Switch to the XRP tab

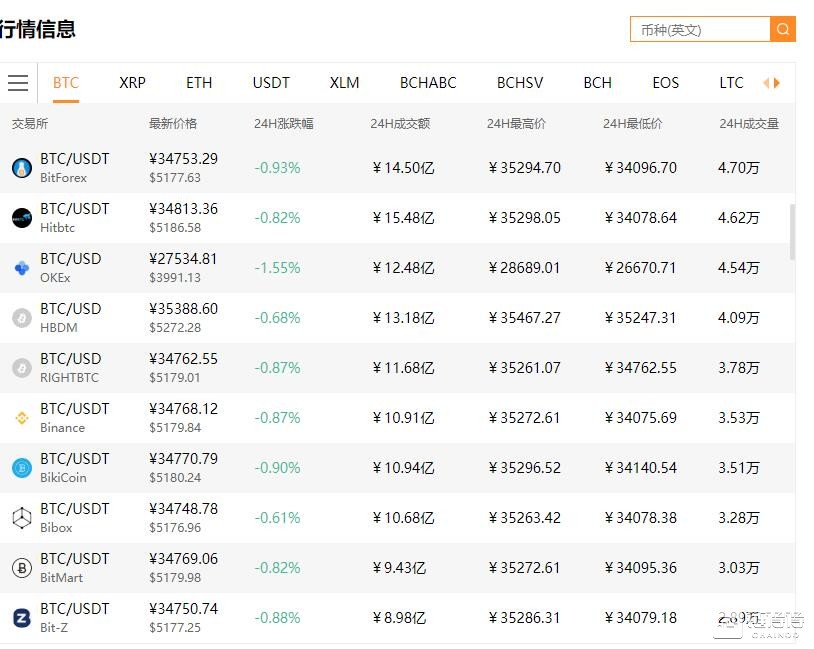tap(132, 83)
